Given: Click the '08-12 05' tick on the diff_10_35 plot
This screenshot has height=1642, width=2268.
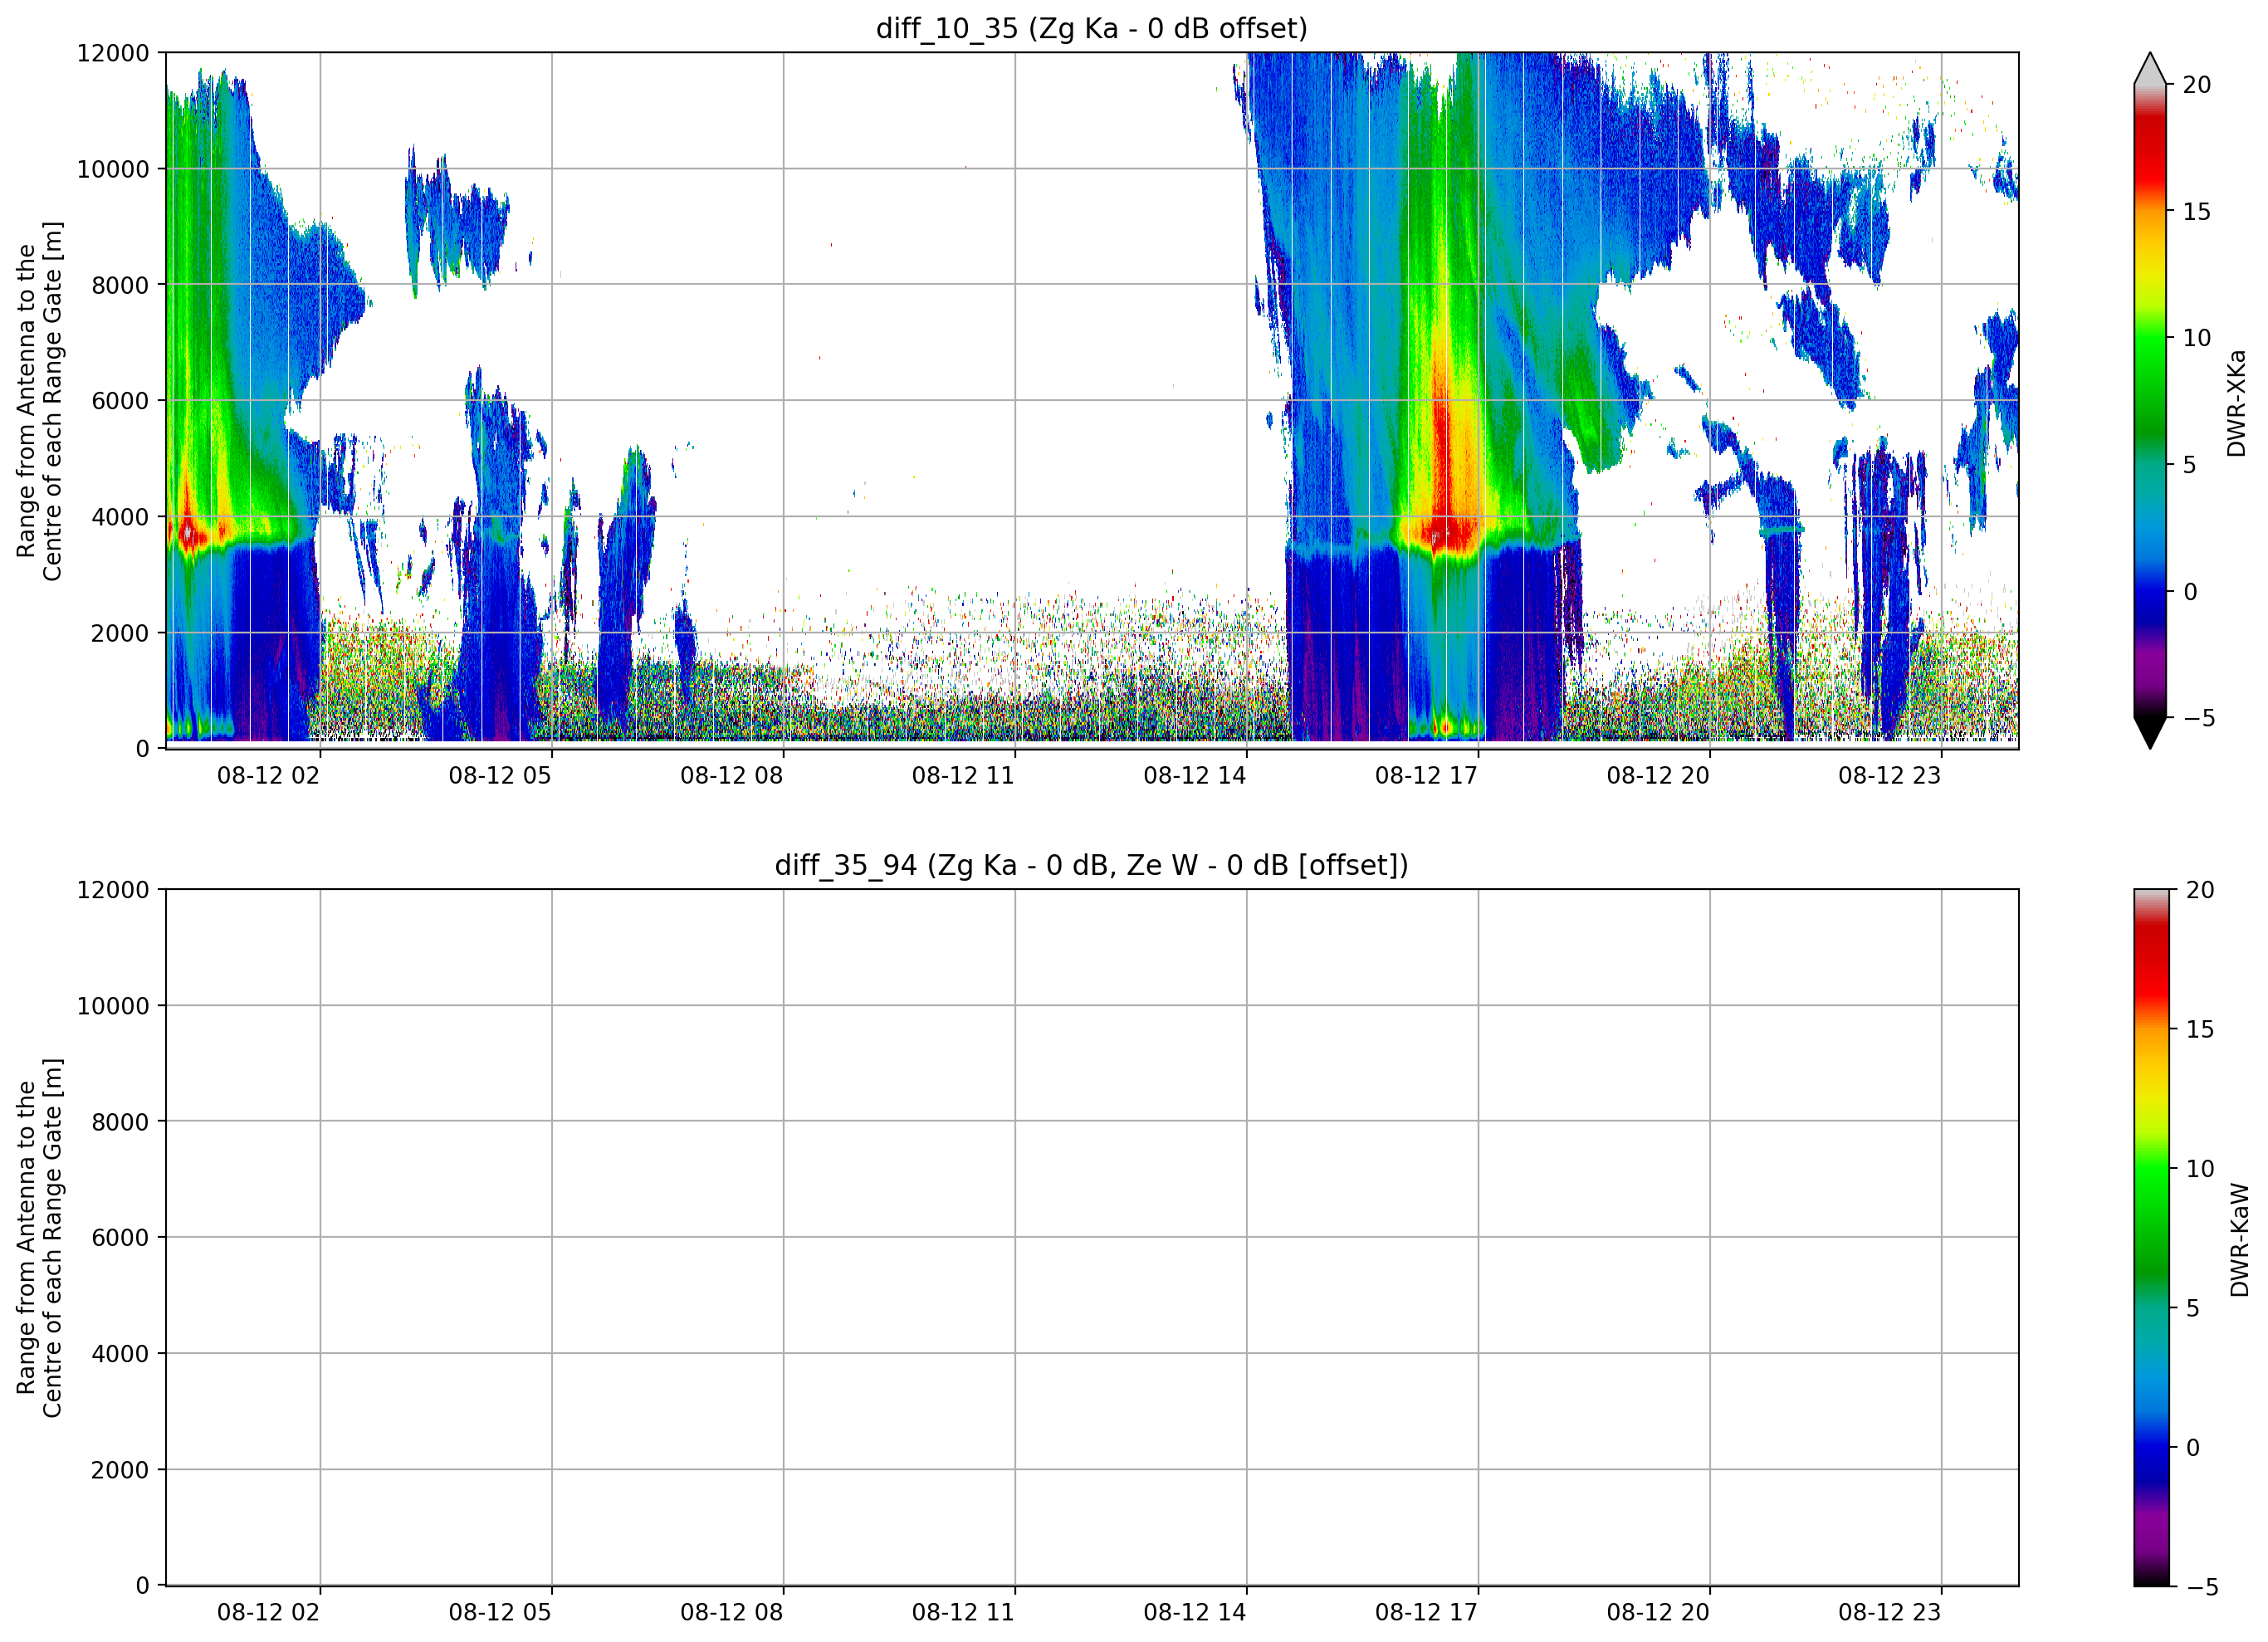Looking at the screenshot, I should pyautogui.click(x=500, y=776).
